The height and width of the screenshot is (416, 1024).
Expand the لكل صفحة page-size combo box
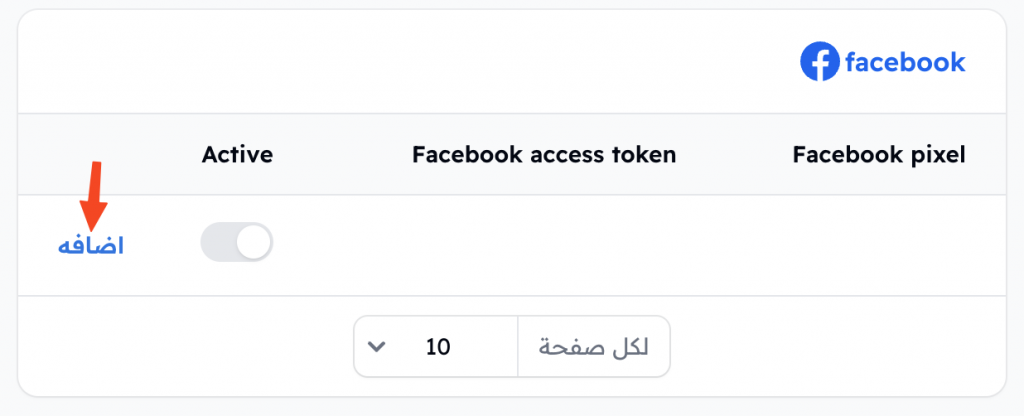point(512,346)
